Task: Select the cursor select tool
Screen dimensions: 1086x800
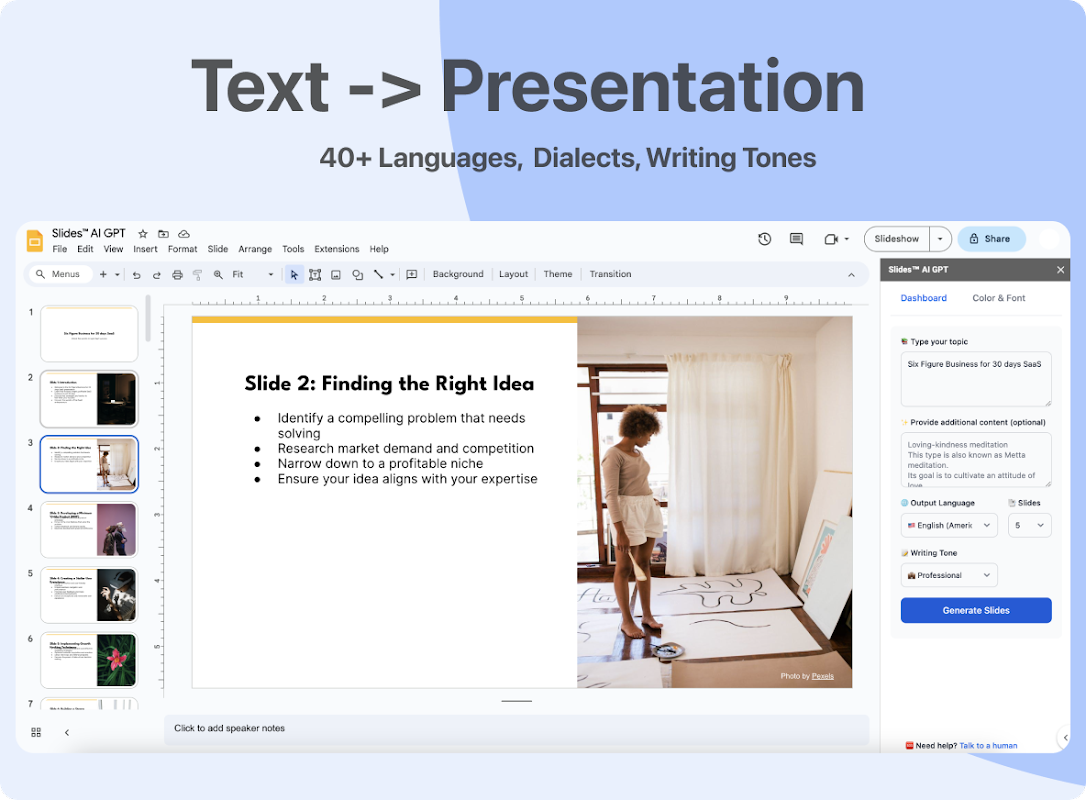Action: click(294, 275)
